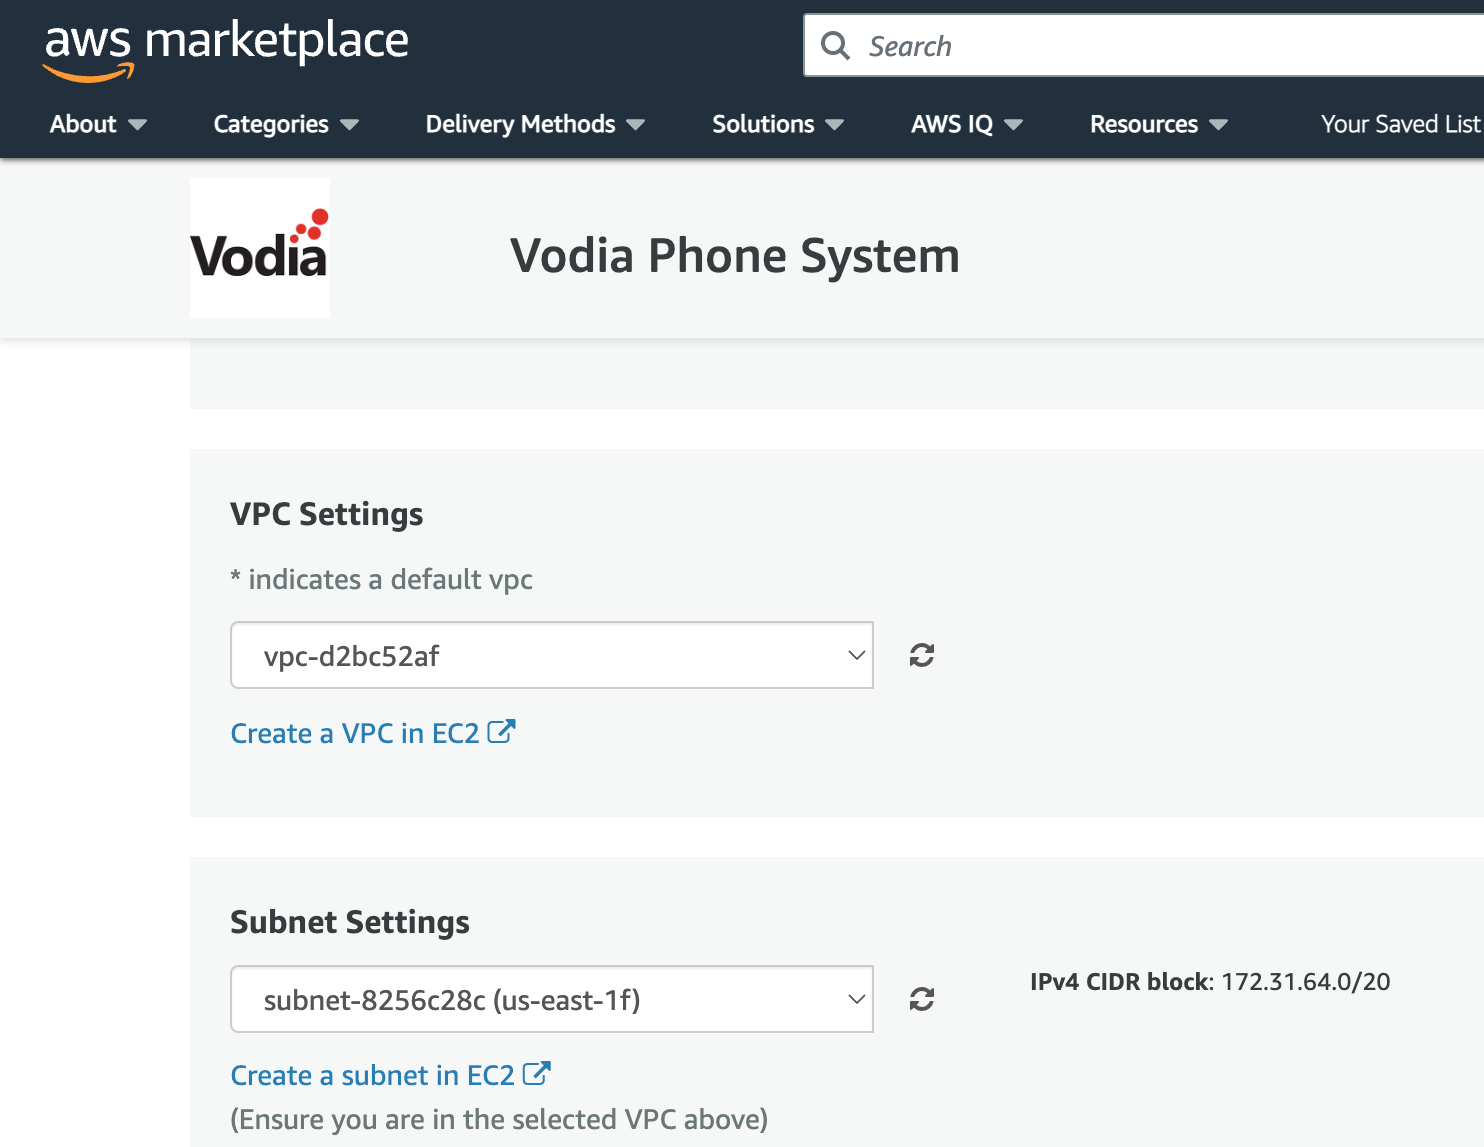1484x1147 pixels.
Task: Click external link icon beside Create a subnet
Action: (x=536, y=1074)
